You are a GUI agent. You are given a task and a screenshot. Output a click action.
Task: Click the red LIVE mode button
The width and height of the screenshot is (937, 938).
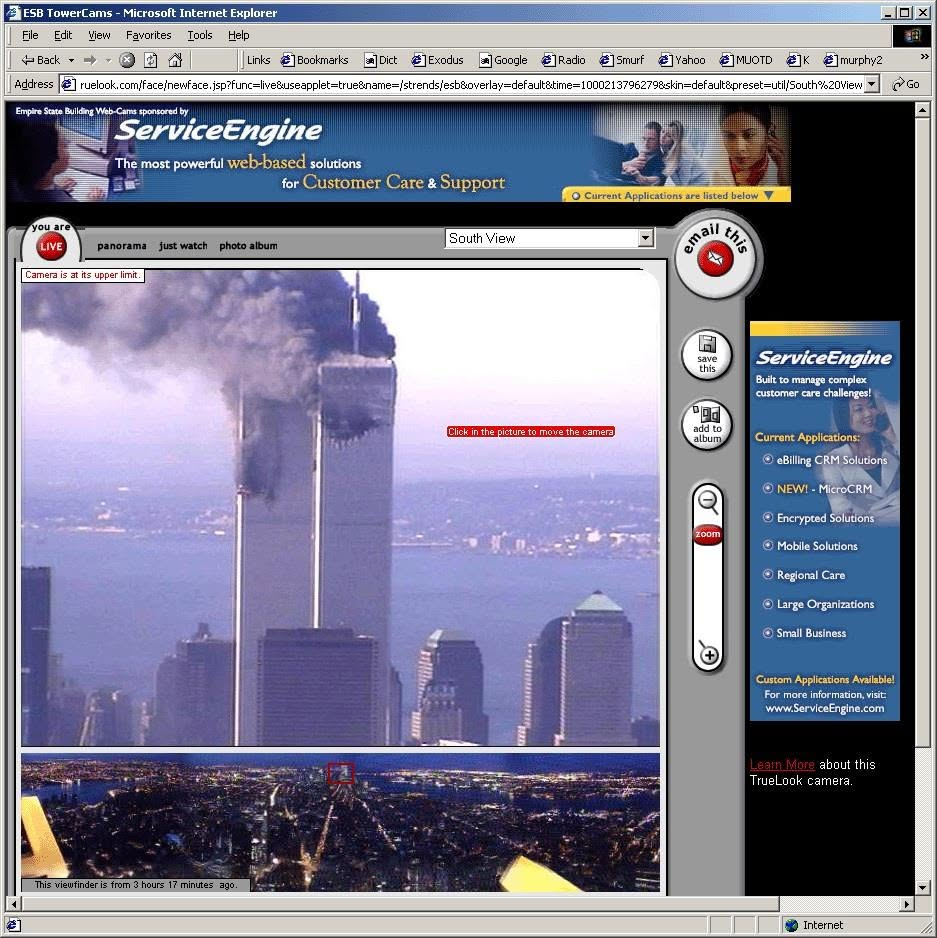click(x=51, y=246)
